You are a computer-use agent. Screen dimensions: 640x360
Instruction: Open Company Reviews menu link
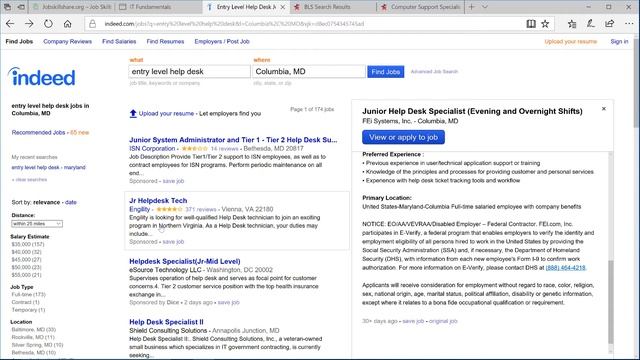click(x=67, y=42)
